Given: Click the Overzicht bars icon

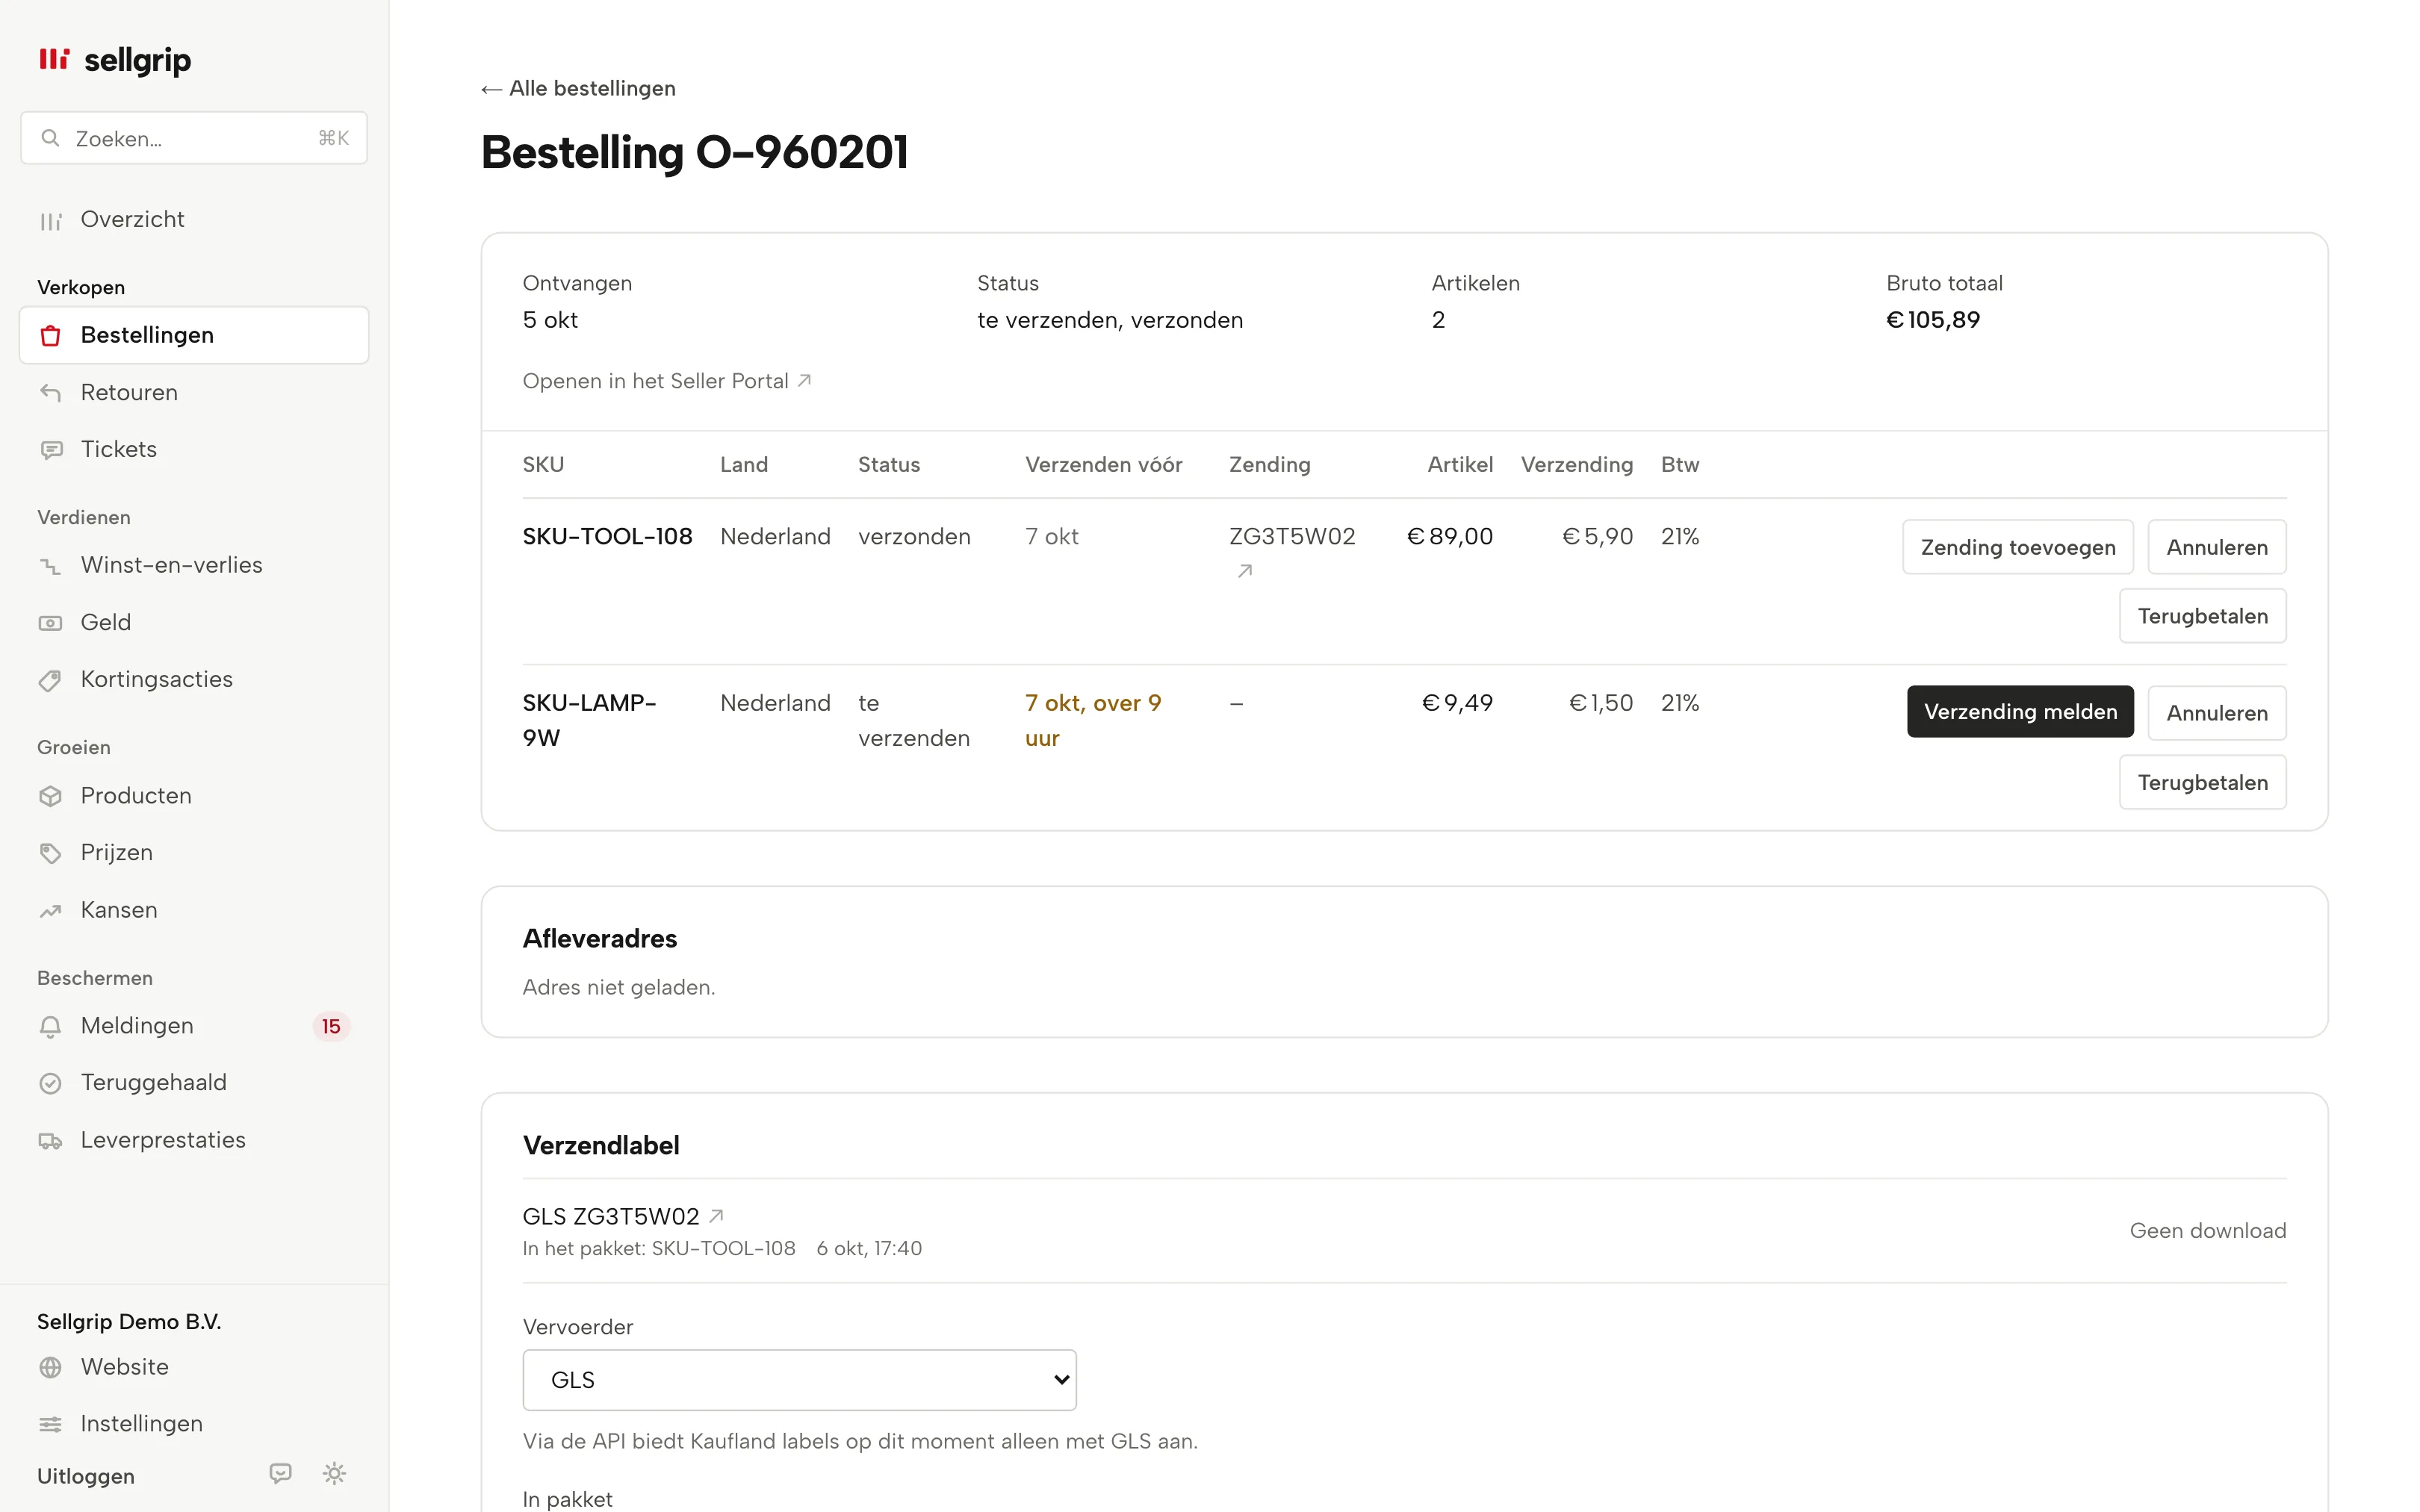Looking at the screenshot, I should point(51,220).
